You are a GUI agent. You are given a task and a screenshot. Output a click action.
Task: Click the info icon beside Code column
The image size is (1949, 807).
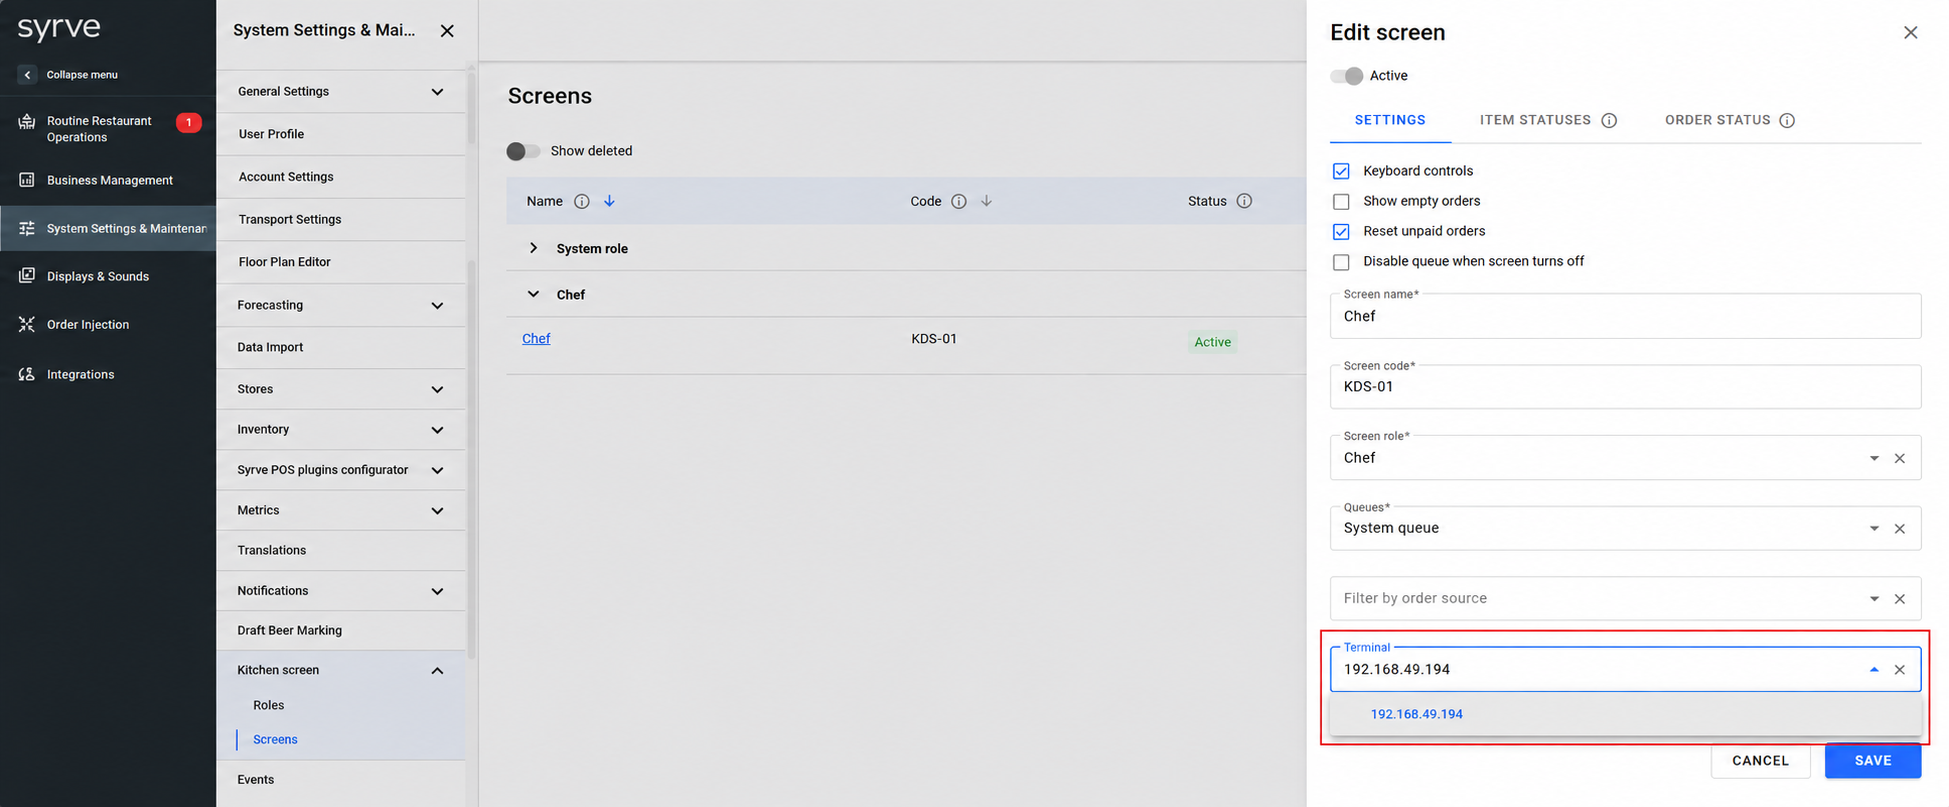pyautogui.click(x=958, y=201)
